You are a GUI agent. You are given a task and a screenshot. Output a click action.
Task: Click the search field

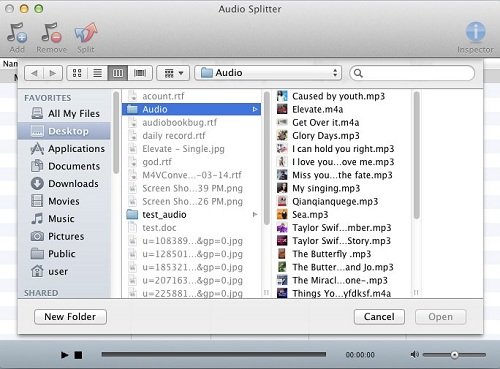tap(412, 73)
